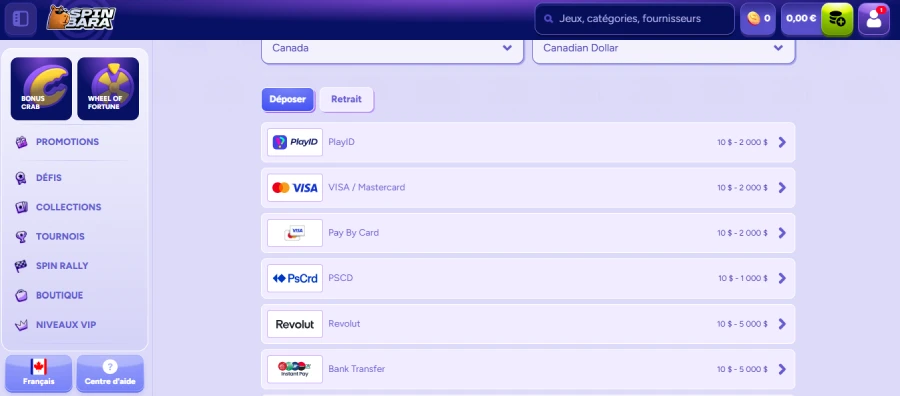Viewport: 900px width, 396px height.
Task: Click the Instant Pay bank transfer logo
Action: pos(295,369)
